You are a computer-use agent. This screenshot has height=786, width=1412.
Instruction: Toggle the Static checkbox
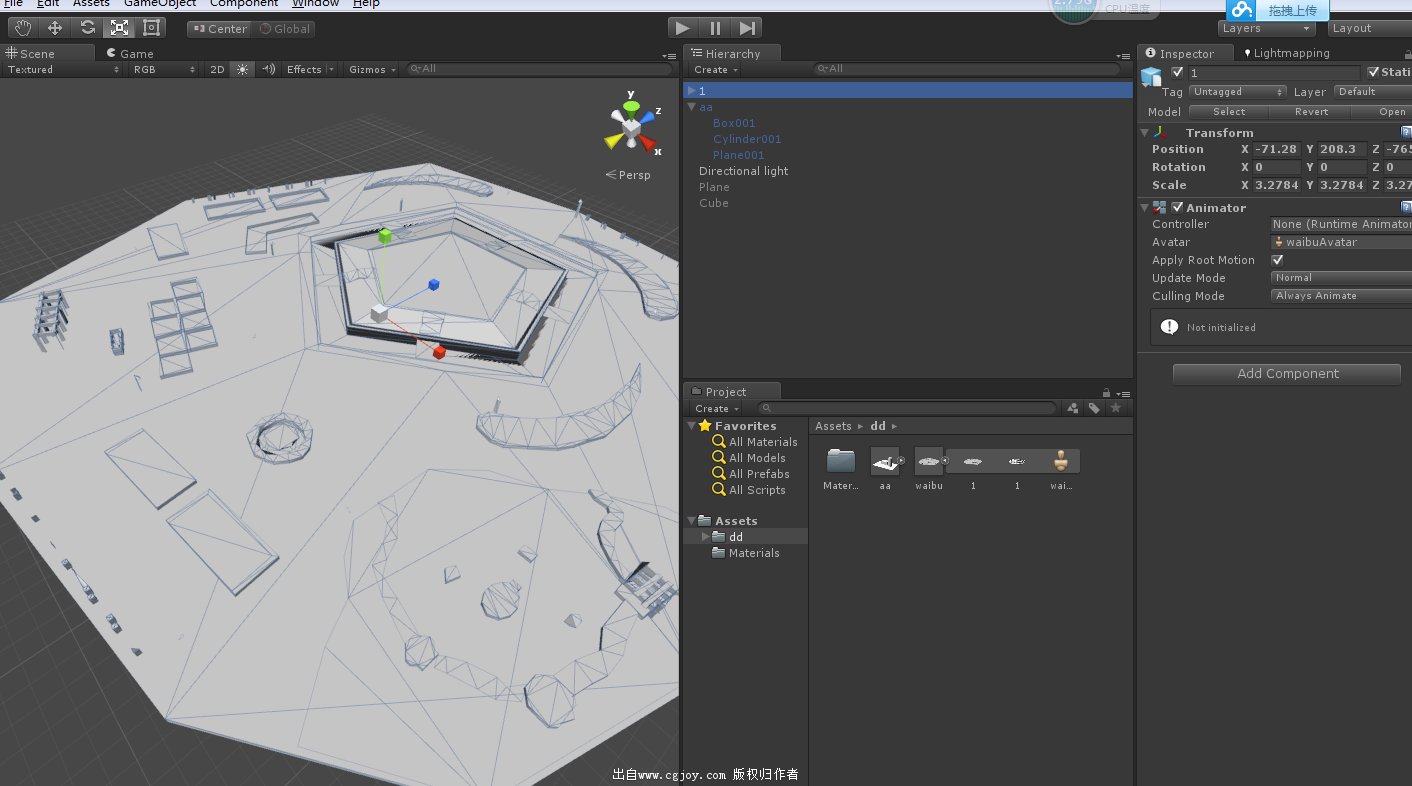[1373, 72]
